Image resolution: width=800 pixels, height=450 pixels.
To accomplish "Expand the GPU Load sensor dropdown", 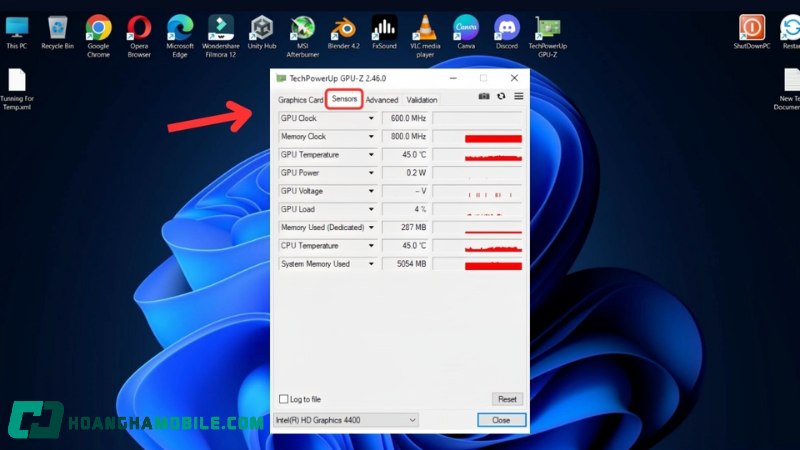I will tap(371, 209).
